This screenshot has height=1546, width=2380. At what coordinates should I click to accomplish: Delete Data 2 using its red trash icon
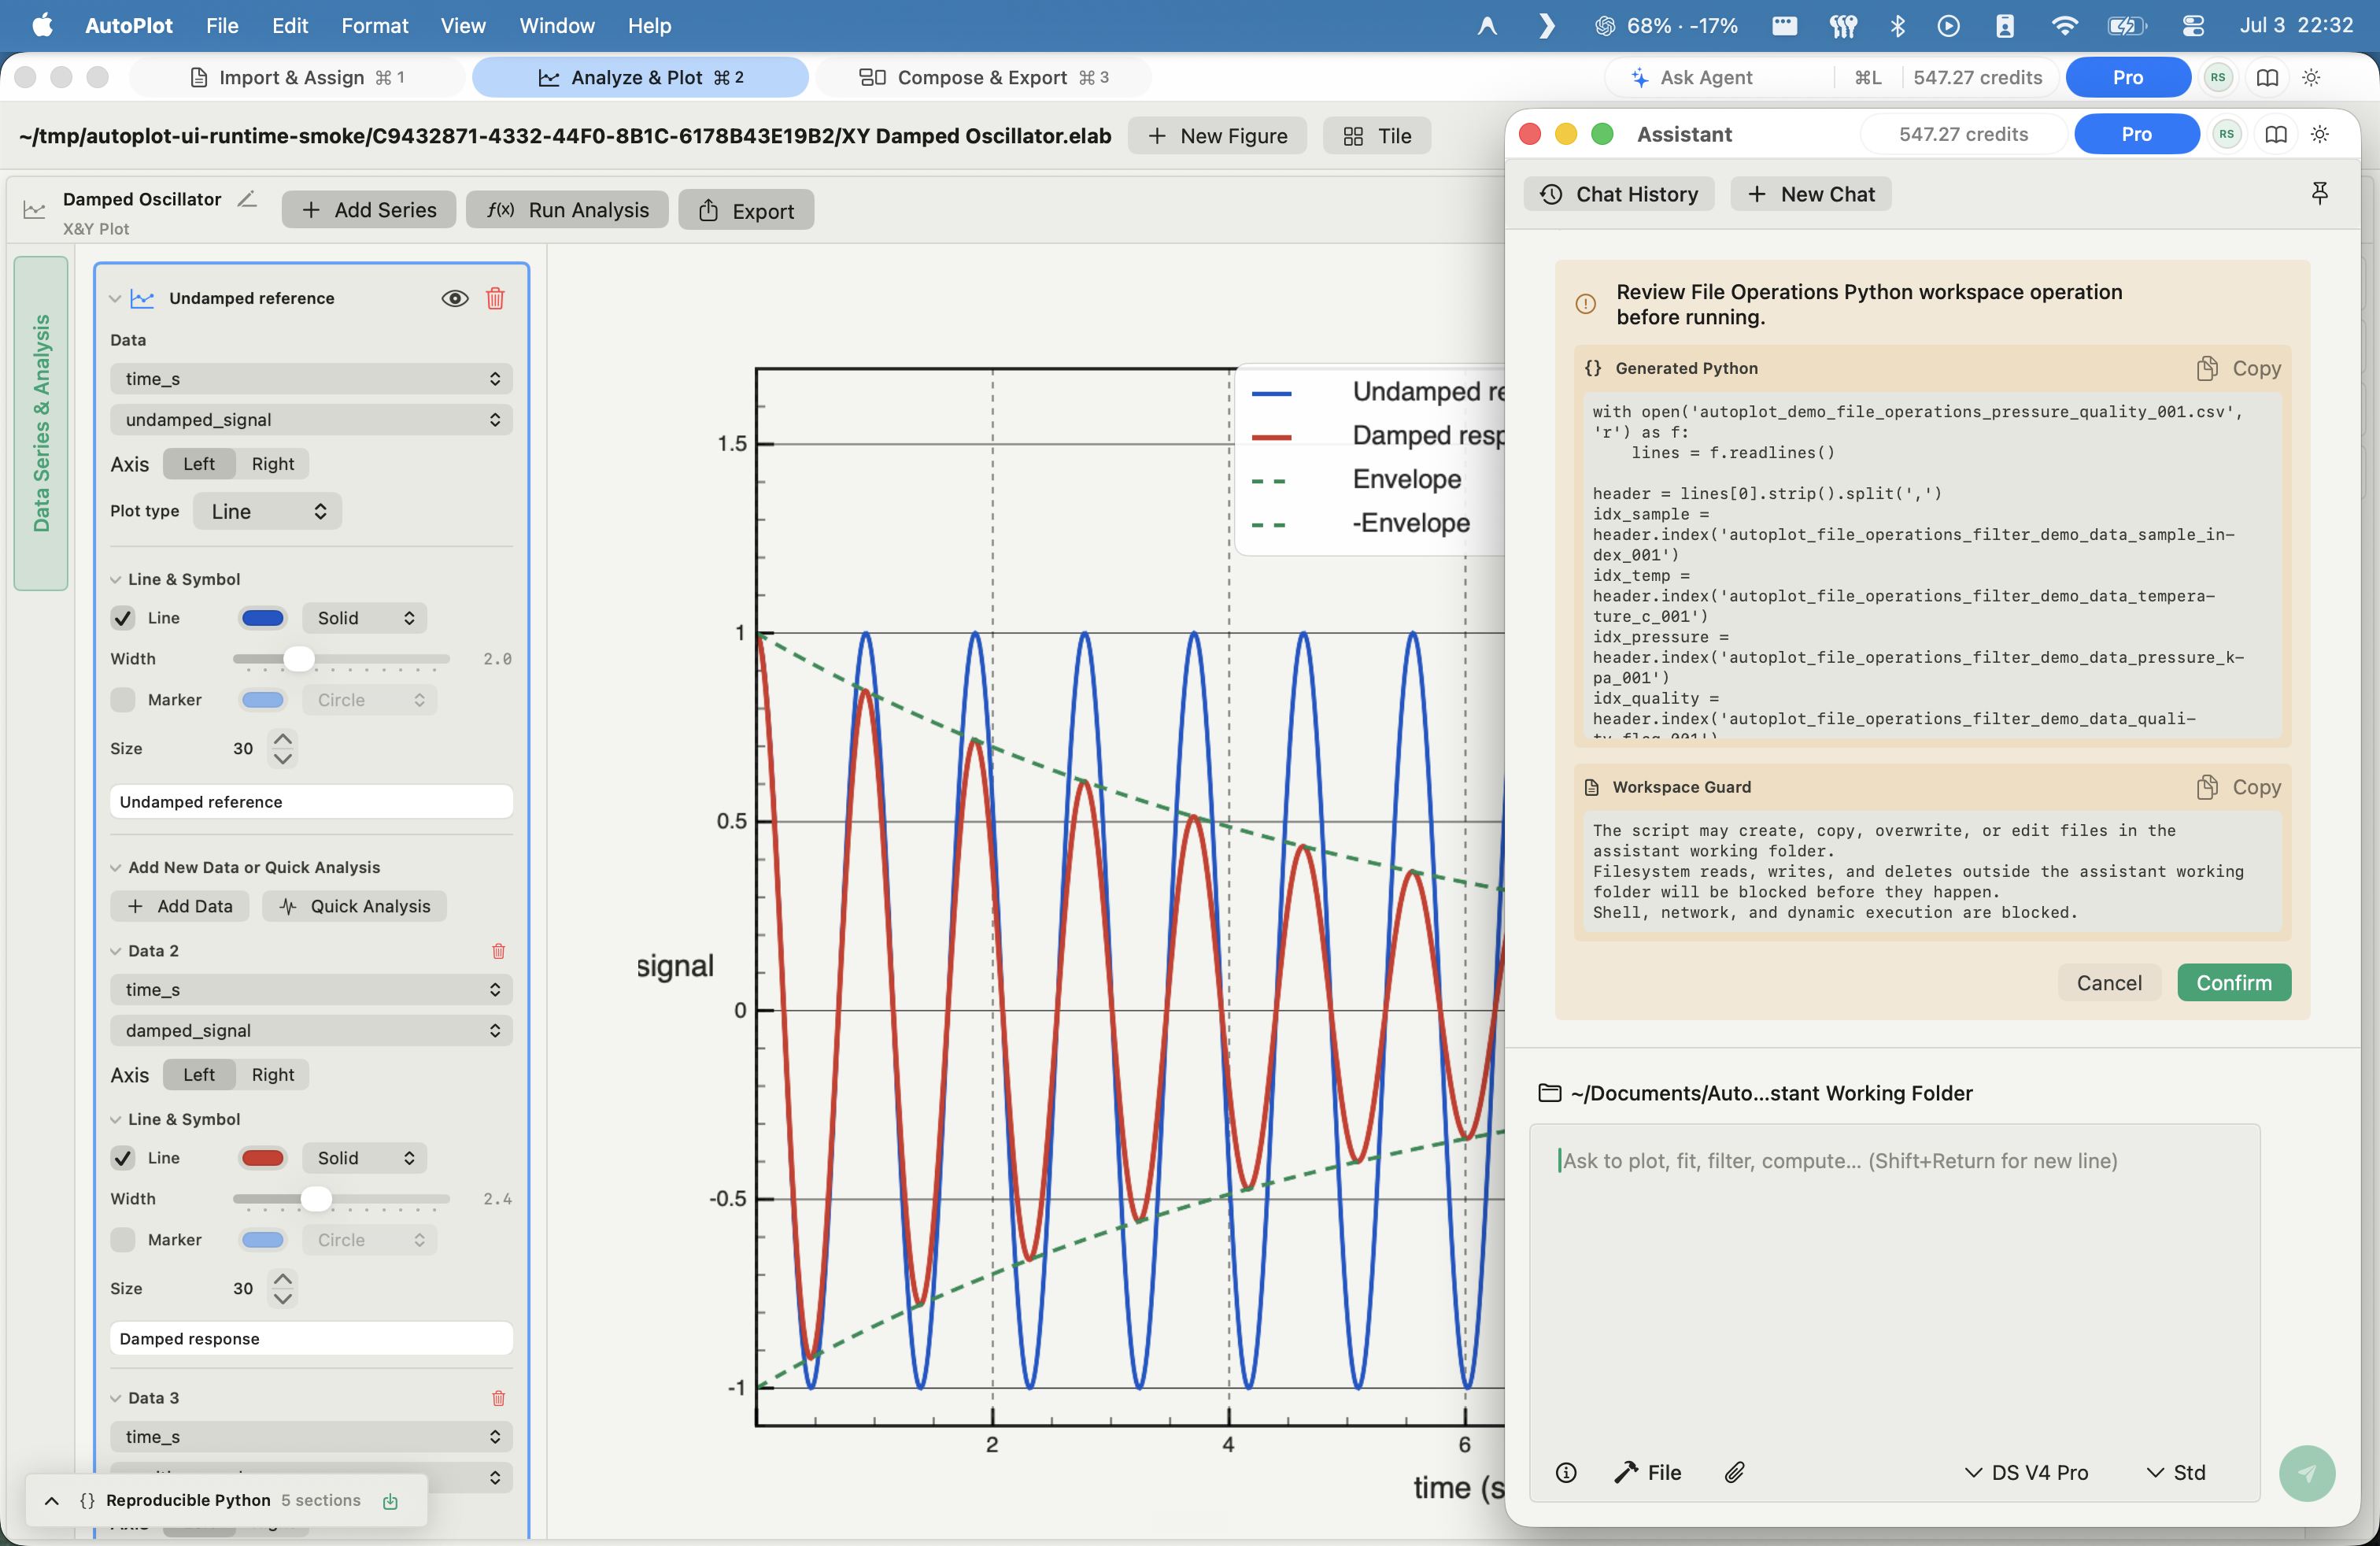point(498,951)
